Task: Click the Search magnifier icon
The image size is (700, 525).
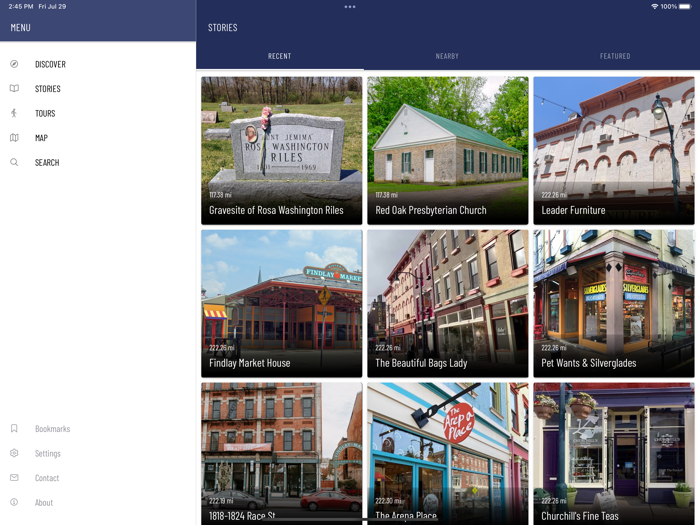Action: 14,162
